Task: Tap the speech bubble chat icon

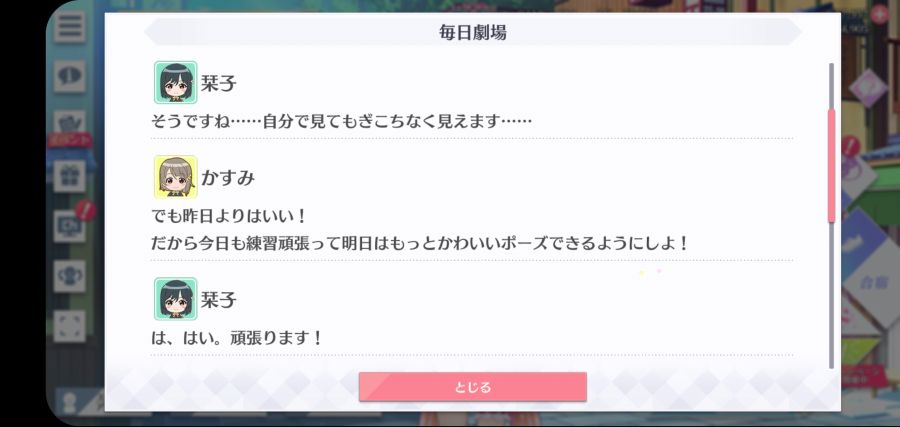Action: (x=69, y=76)
